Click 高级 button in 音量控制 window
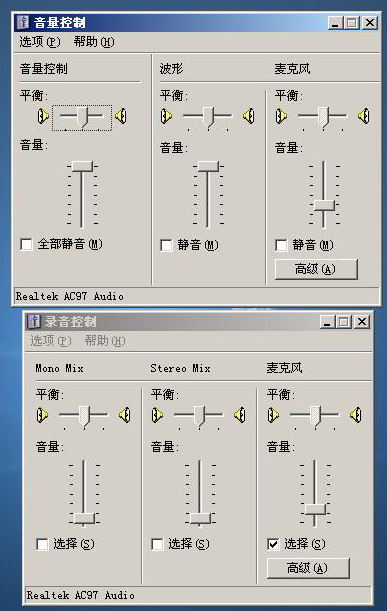This screenshot has height=611, width=387. click(316, 269)
